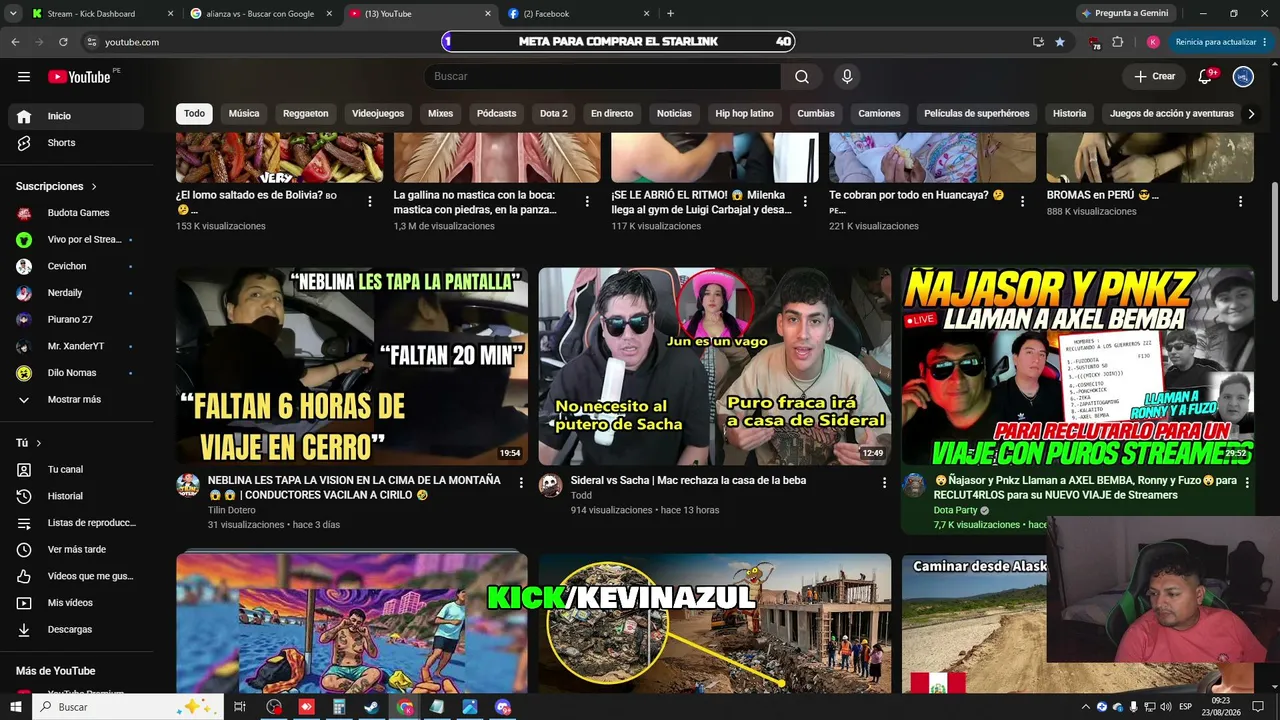
Task: Start voice search with the microphone
Action: [x=847, y=77]
